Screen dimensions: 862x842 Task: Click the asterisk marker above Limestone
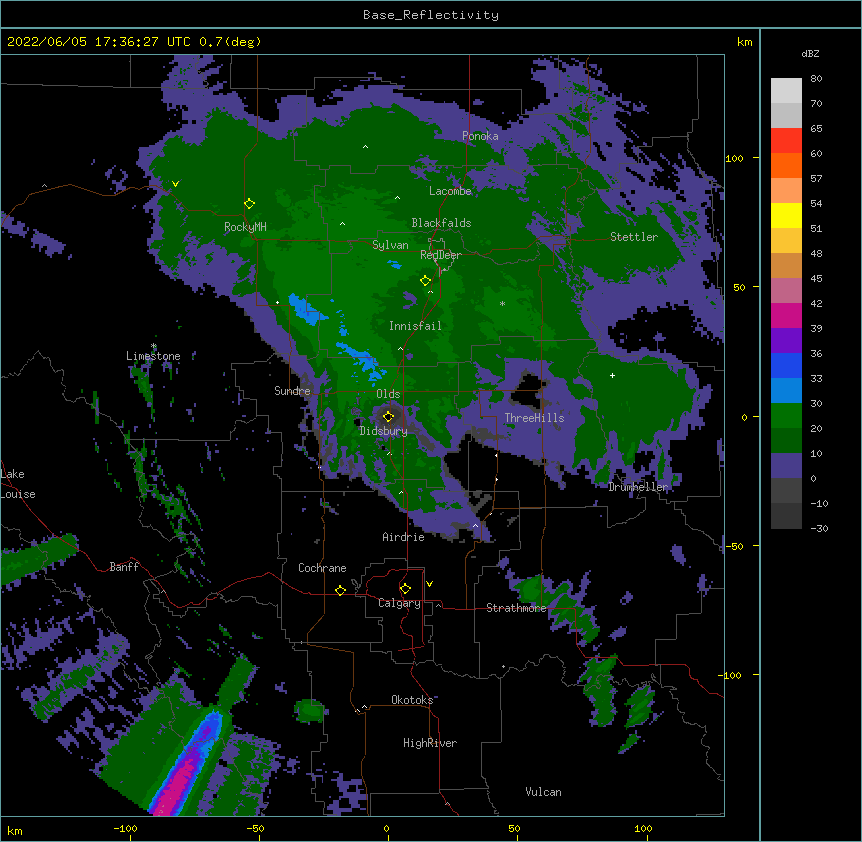[153, 346]
